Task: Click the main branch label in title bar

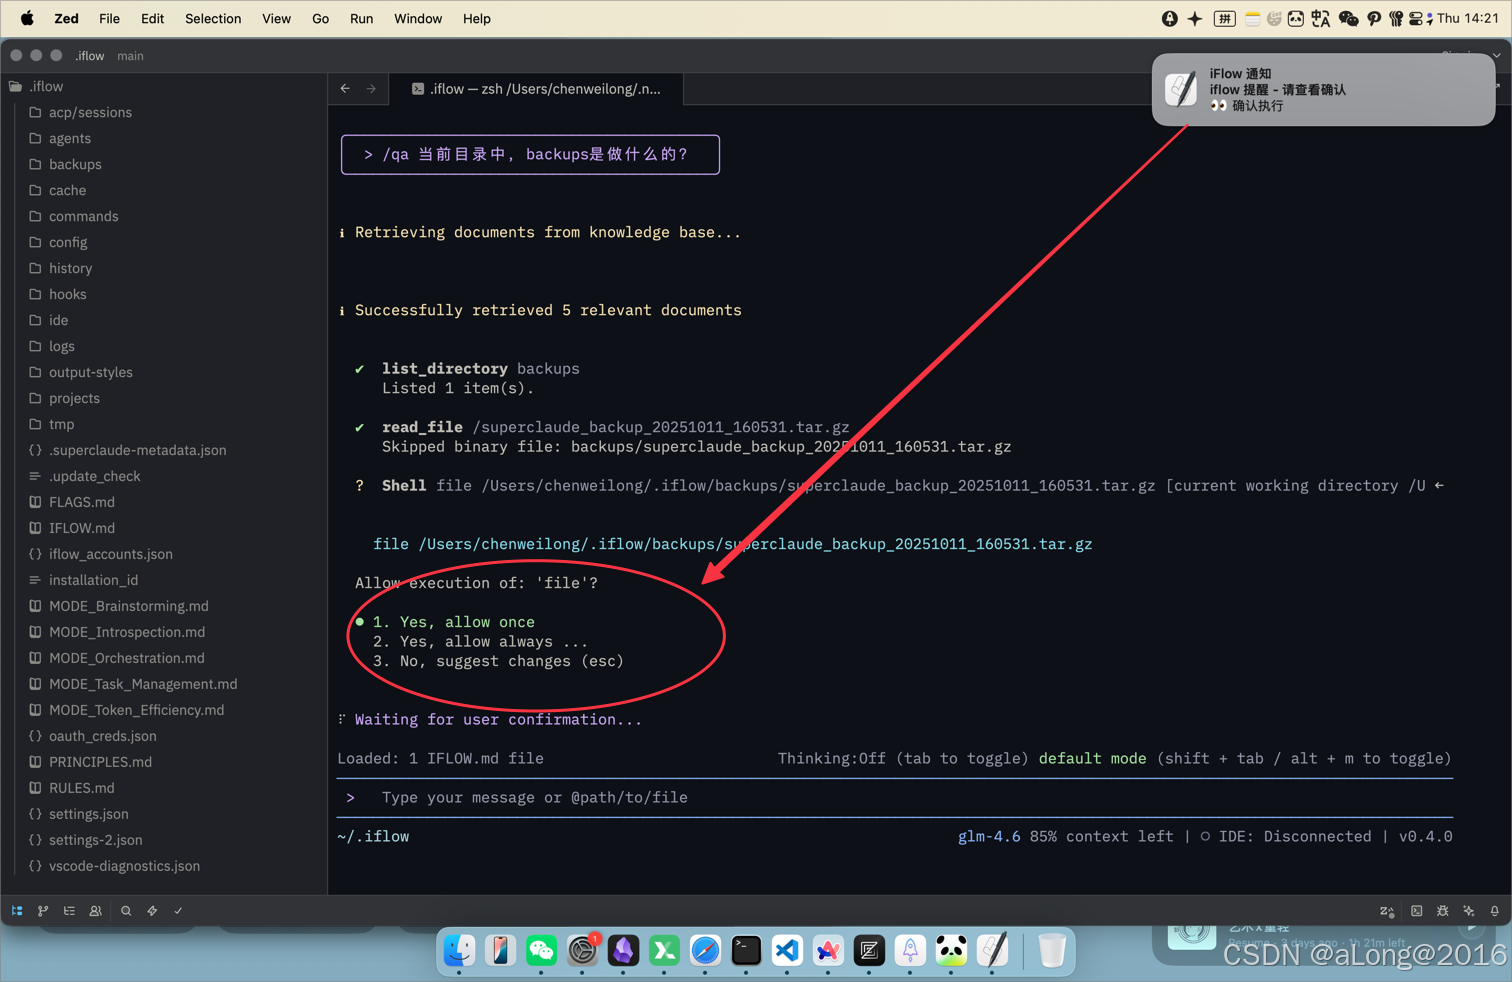Action: [x=130, y=56]
